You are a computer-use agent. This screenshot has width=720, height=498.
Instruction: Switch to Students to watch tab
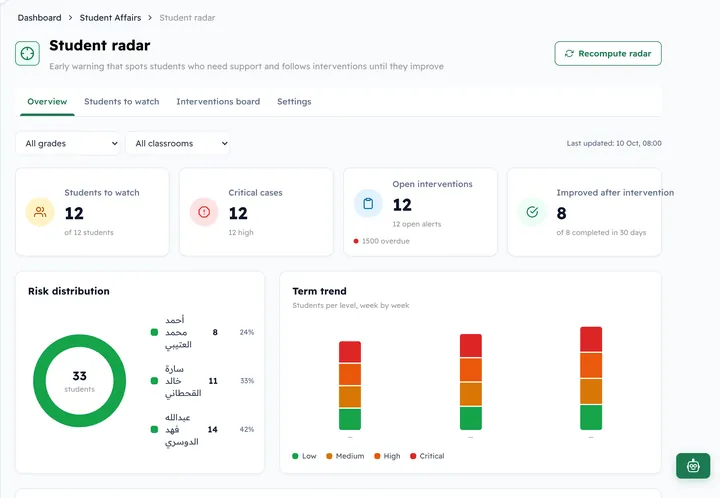click(x=122, y=101)
